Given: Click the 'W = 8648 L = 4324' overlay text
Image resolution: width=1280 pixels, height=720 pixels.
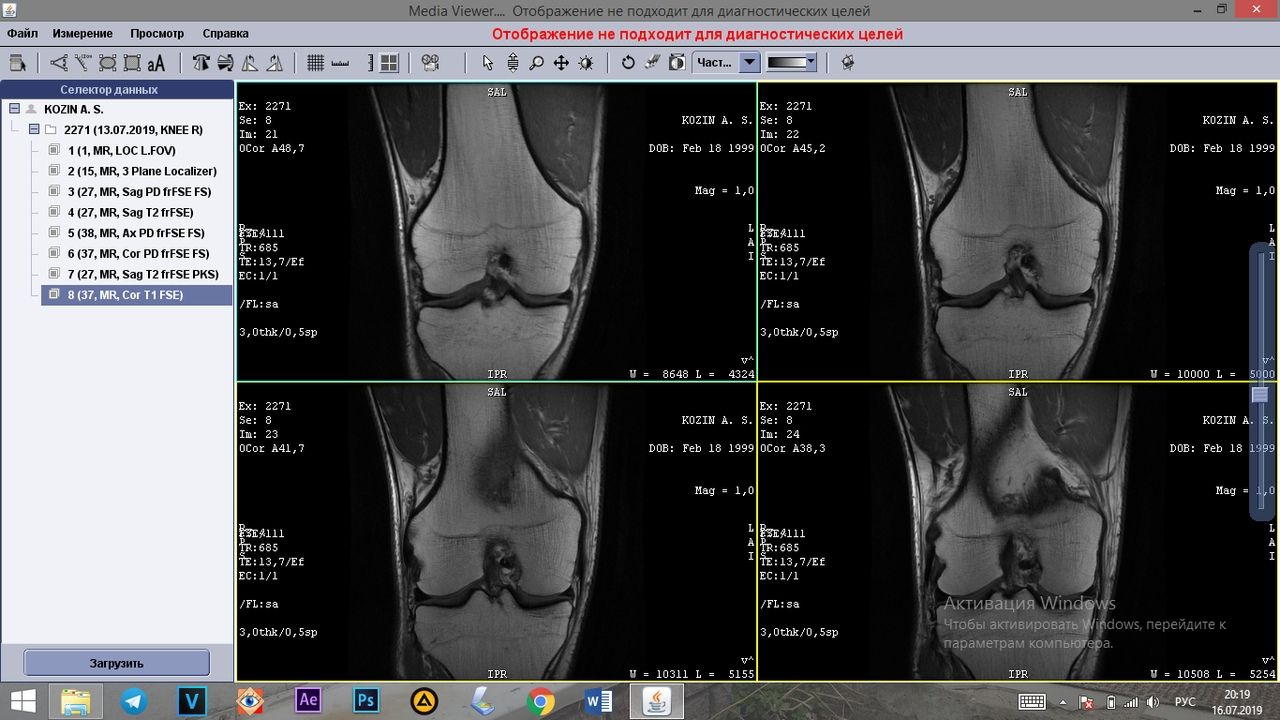Looking at the screenshot, I should (691, 374).
